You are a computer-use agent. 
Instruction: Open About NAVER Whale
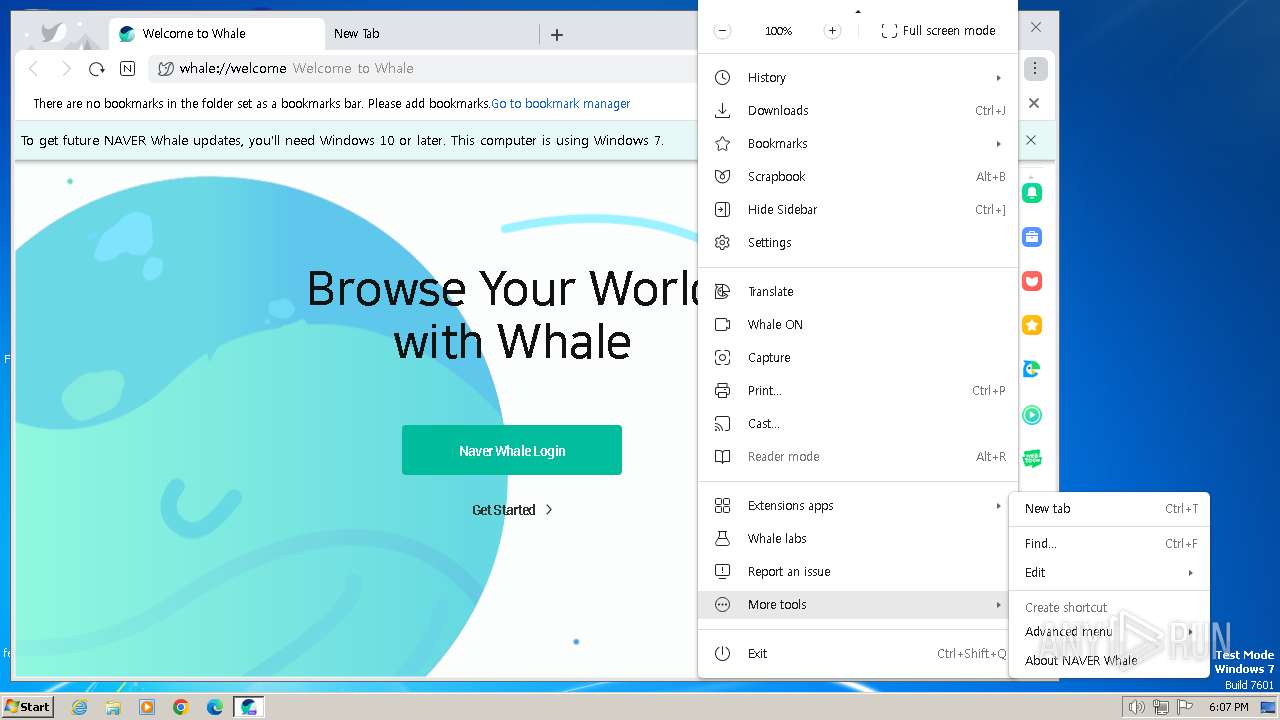coord(1110,661)
